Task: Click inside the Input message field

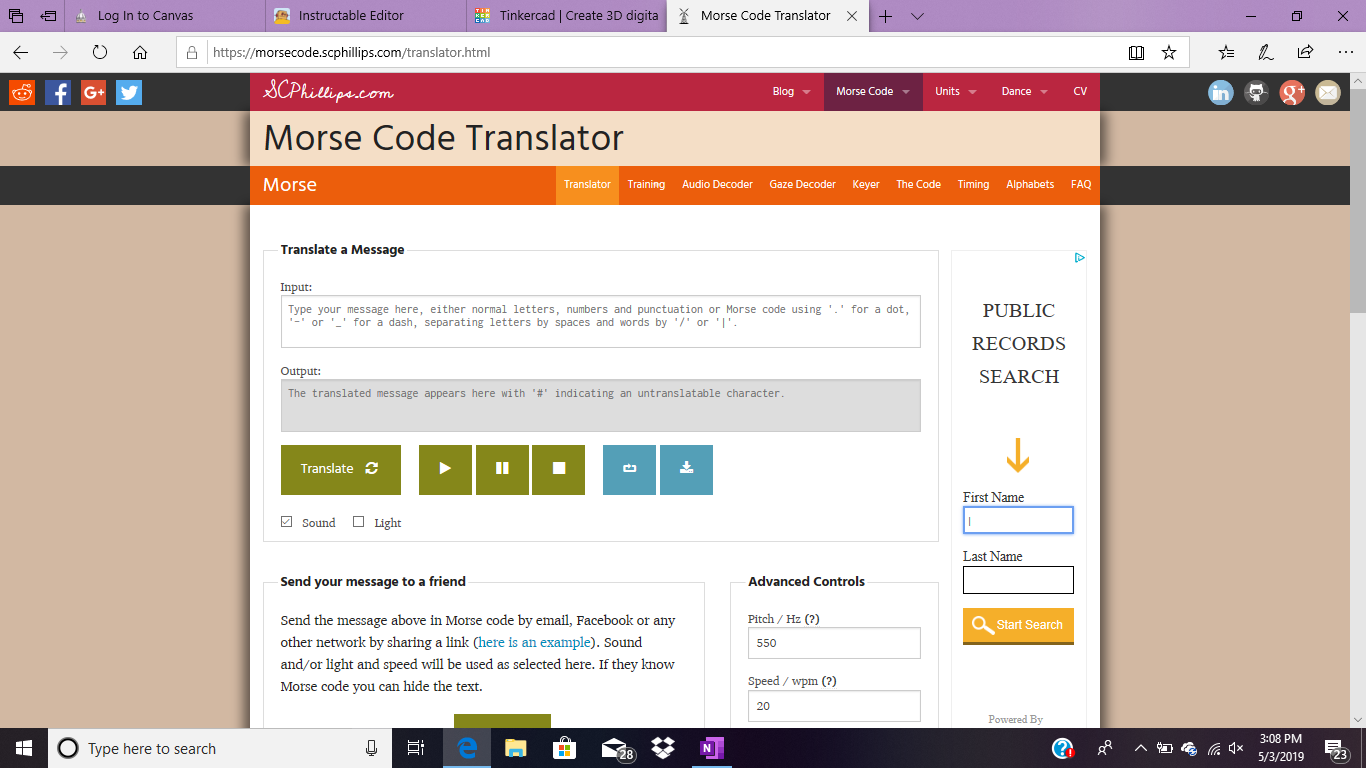Action: [x=599, y=320]
